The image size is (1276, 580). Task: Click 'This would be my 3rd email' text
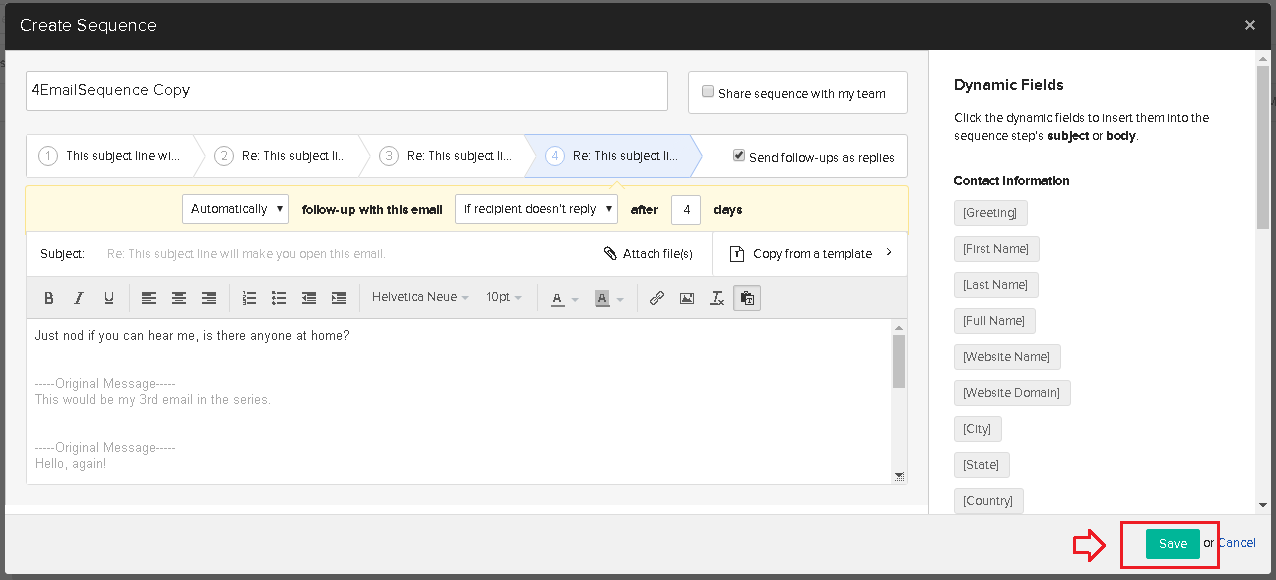coord(153,400)
